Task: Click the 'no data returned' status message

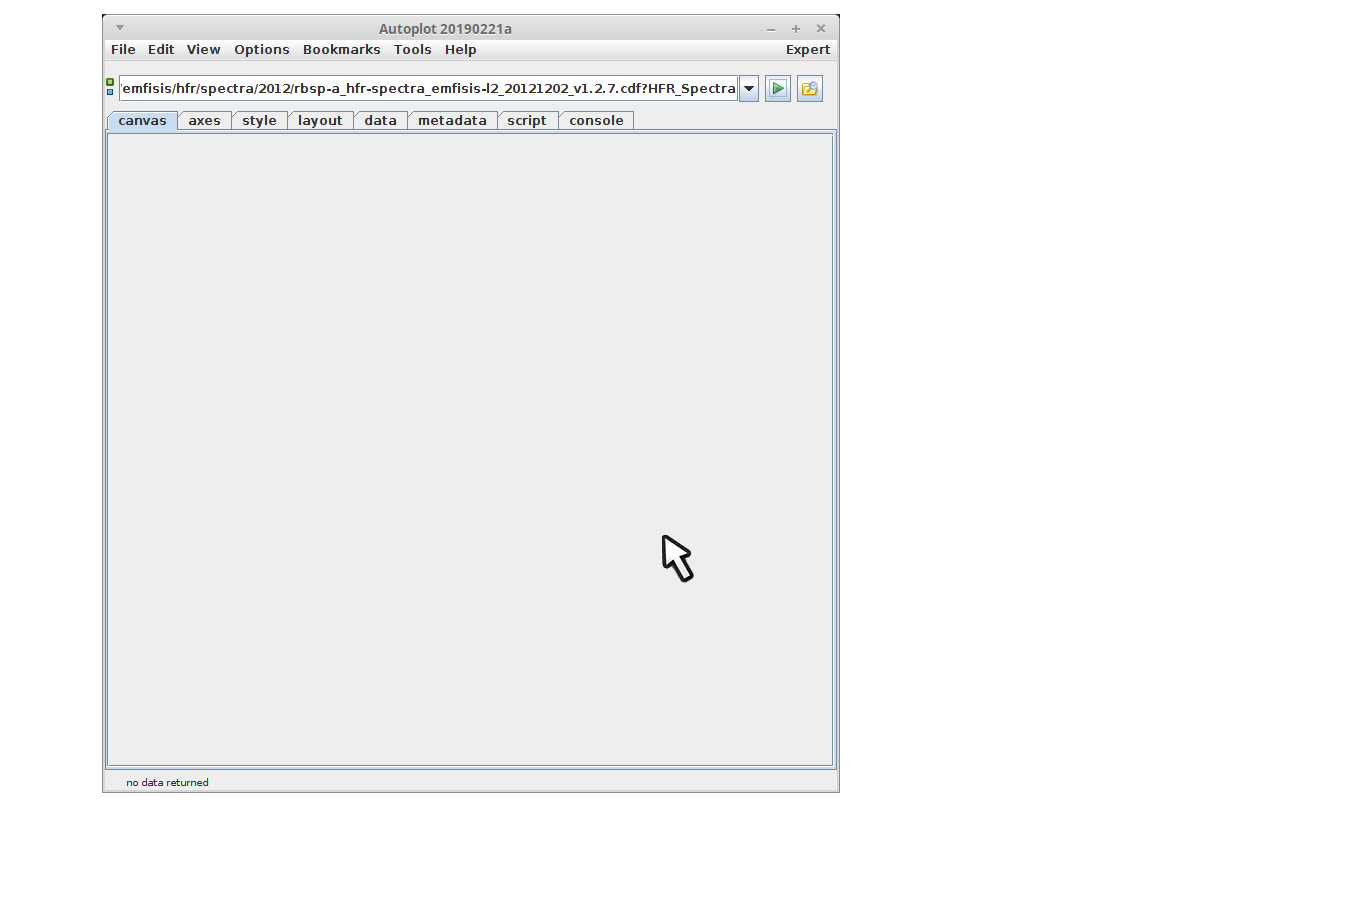Action: 168,783
